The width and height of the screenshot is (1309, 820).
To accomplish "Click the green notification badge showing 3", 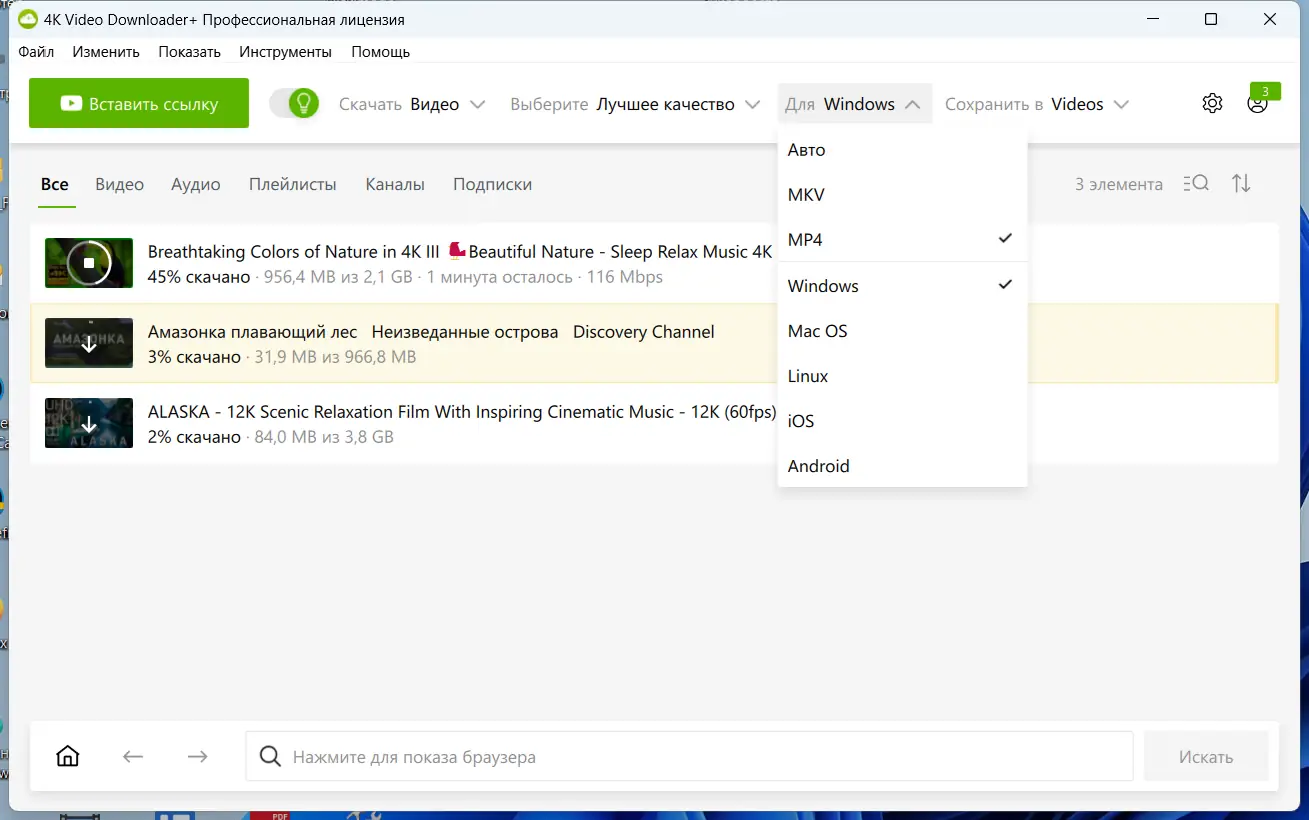I will [x=1265, y=91].
